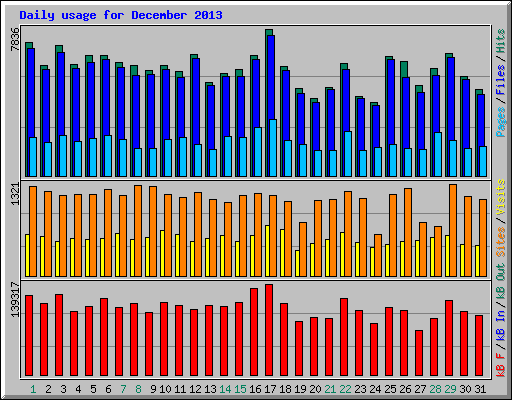The height and width of the screenshot is (400, 512).
Task: Select day 5 on the x-axis
Action: [93, 389]
